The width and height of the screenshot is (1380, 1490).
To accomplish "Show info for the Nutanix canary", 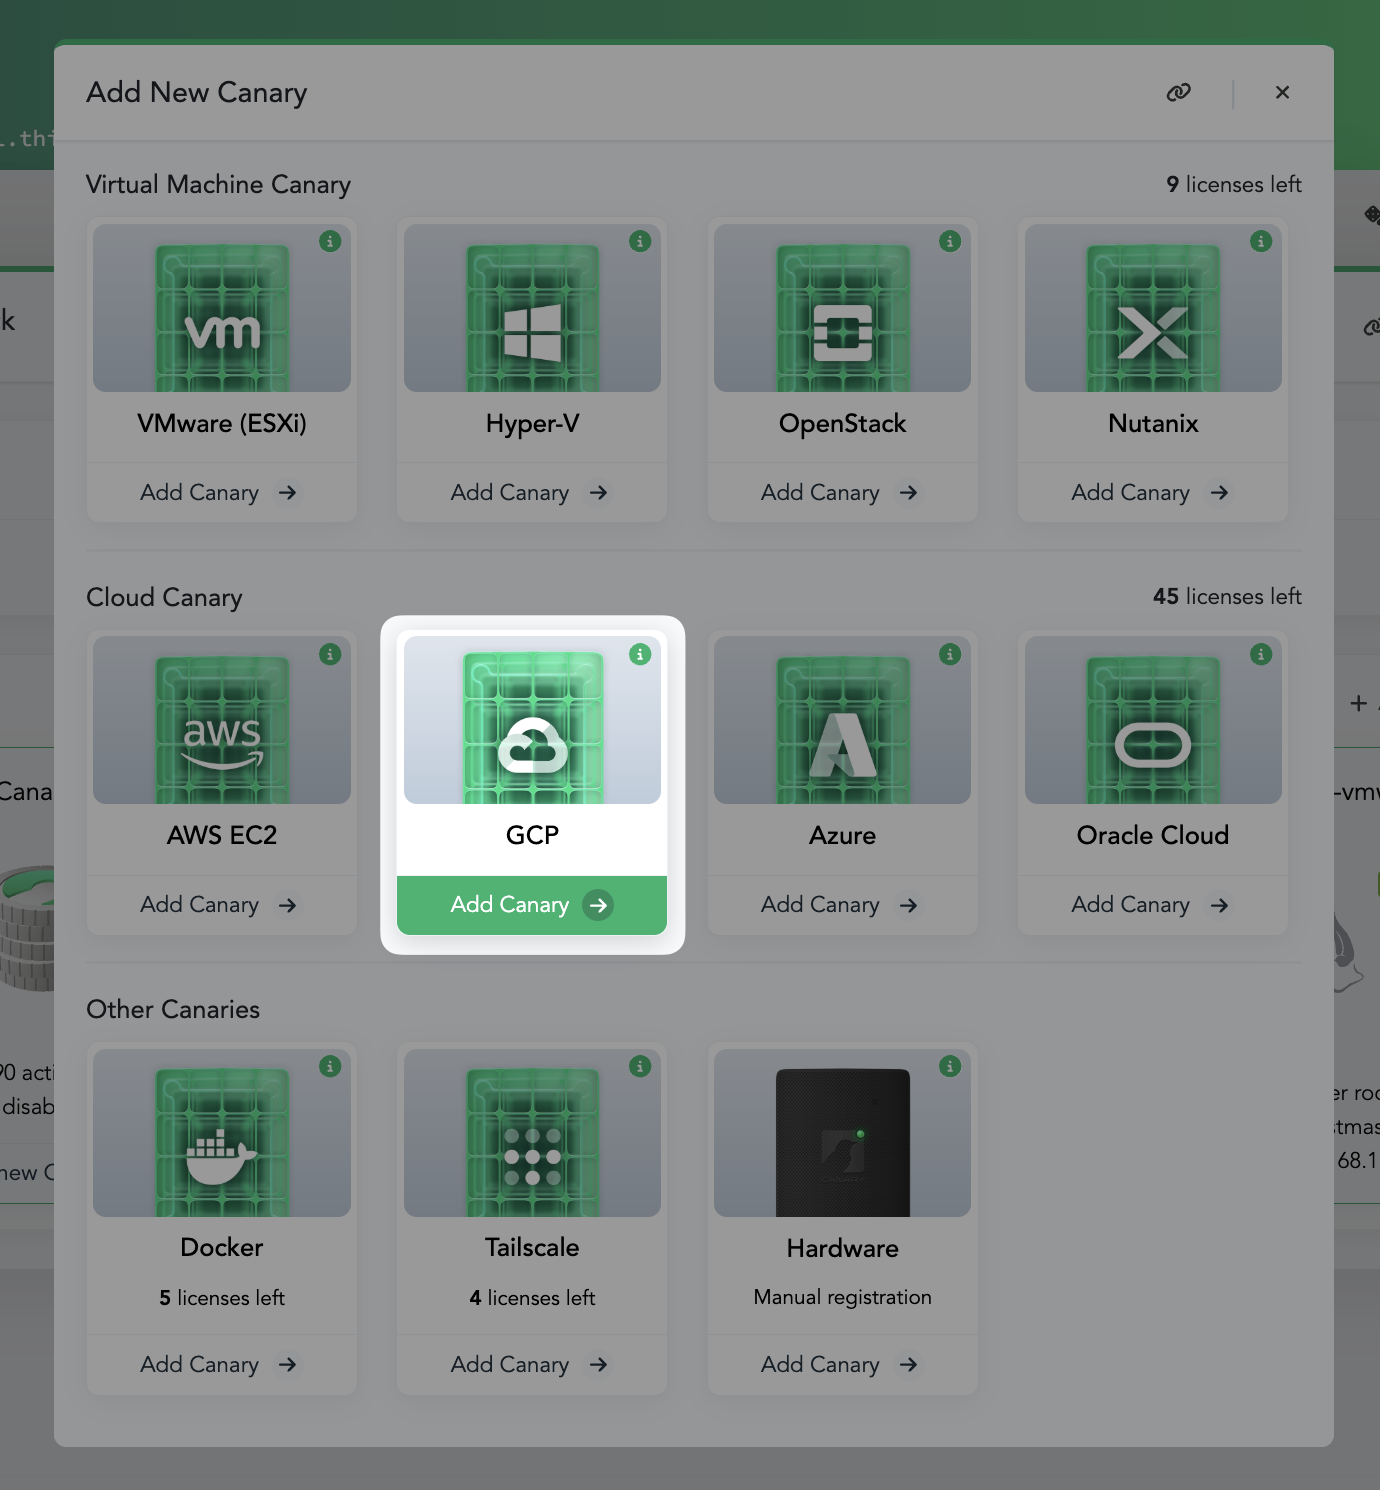I will (1261, 241).
